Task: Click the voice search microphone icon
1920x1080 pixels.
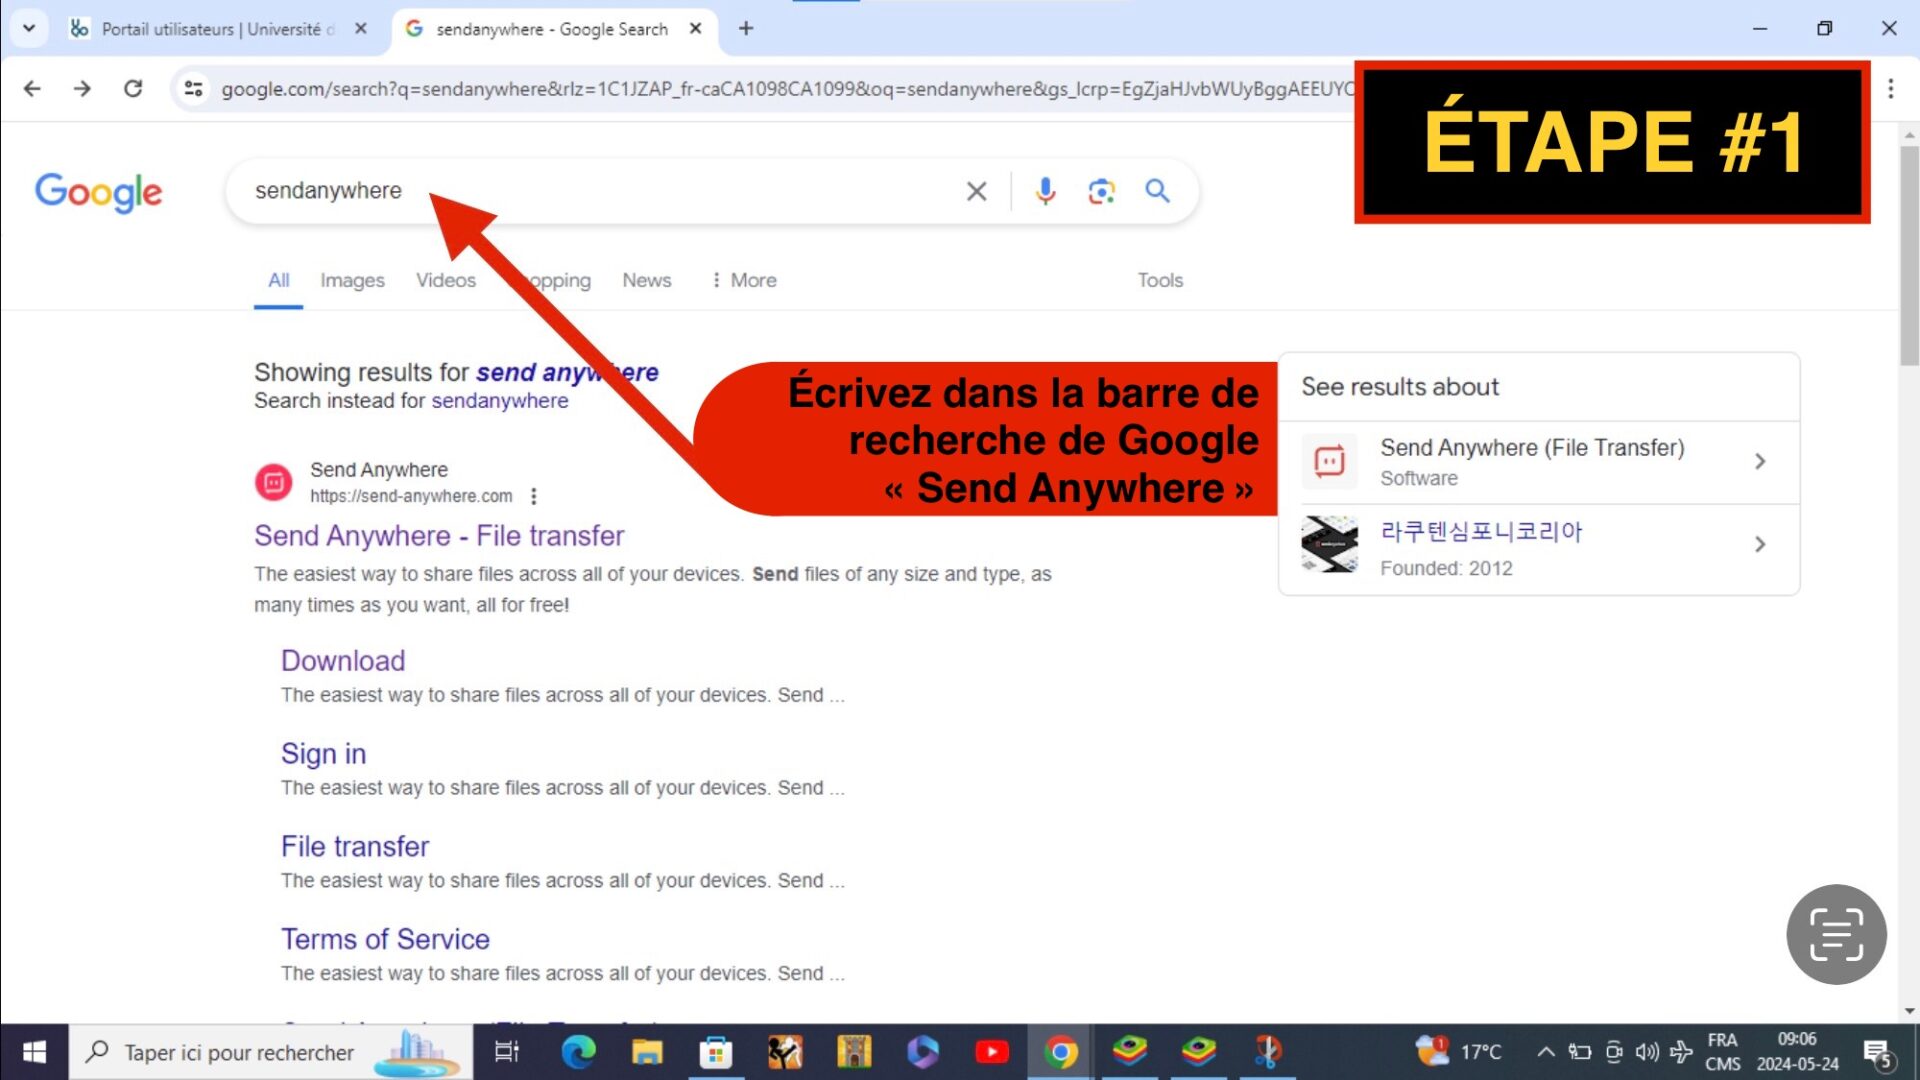Action: 1045,191
